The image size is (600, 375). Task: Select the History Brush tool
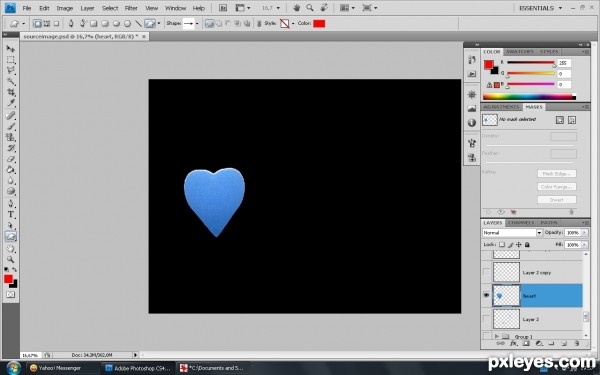coord(11,148)
